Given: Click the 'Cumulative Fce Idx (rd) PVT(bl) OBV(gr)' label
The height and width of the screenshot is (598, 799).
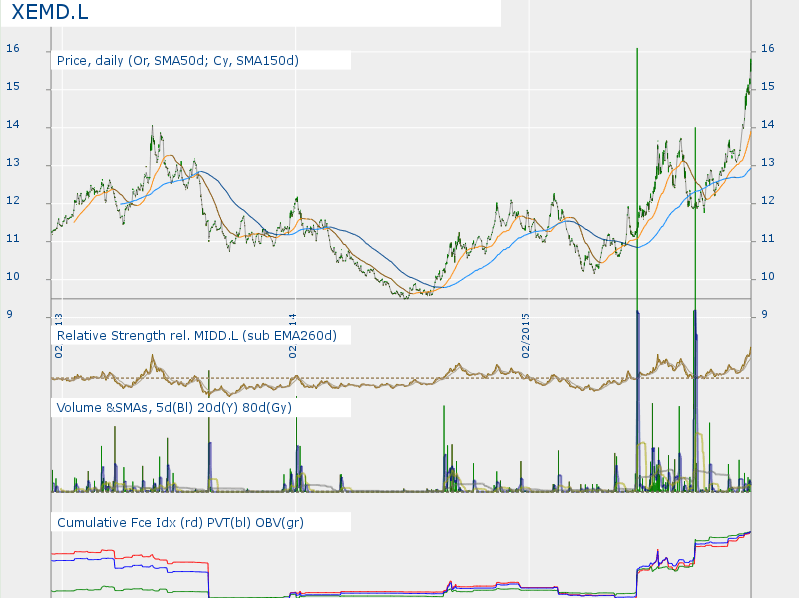Looking at the screenshot, I should [x=180, y=523].
